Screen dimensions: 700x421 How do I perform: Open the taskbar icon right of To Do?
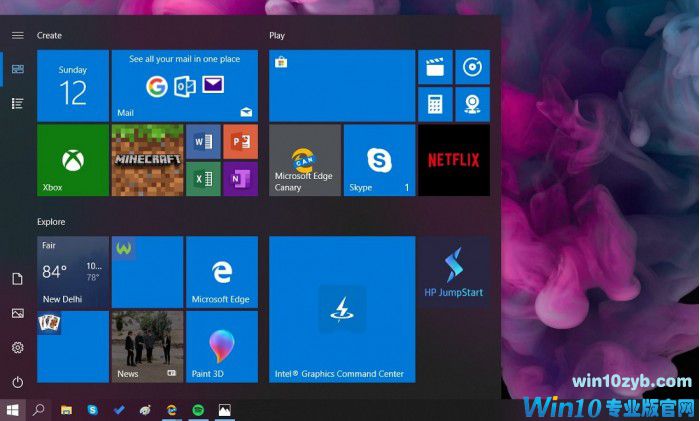tap(145, 410)
